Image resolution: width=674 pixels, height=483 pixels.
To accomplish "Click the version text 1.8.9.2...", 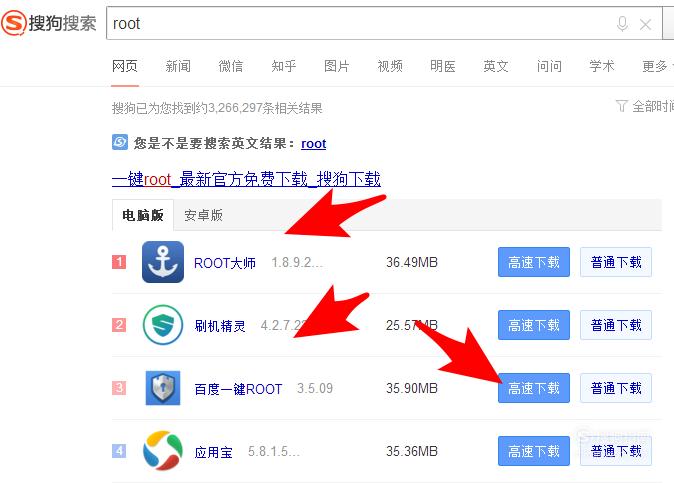I will pos(297,262).
